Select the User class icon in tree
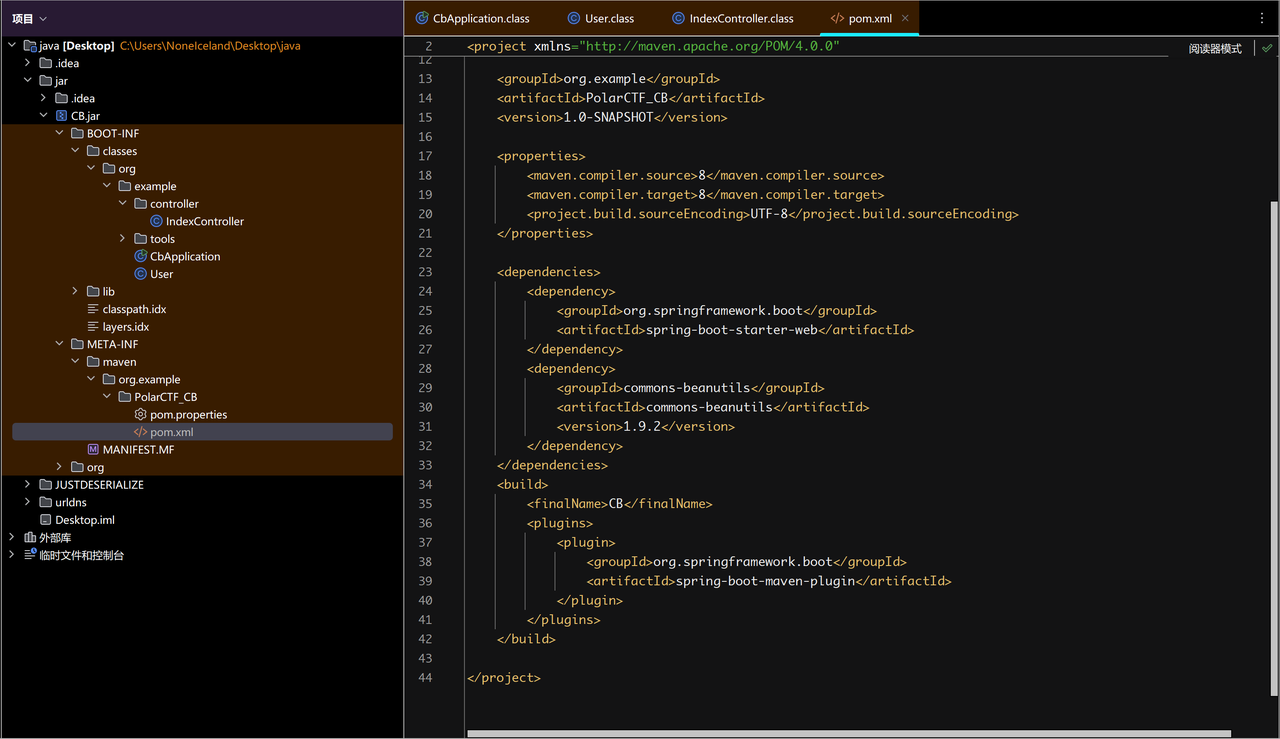The width and height of the screenshot is (1280, 739). [x=140, y=274]
